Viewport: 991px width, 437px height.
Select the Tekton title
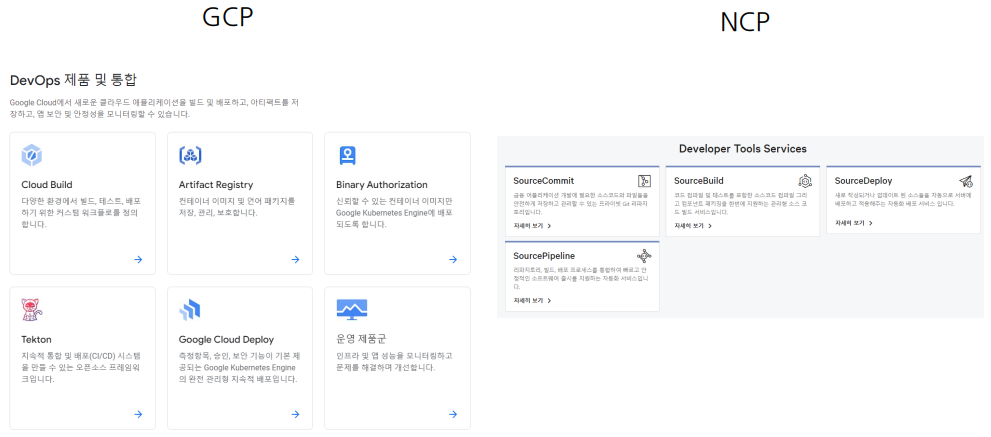click(36, 339)
